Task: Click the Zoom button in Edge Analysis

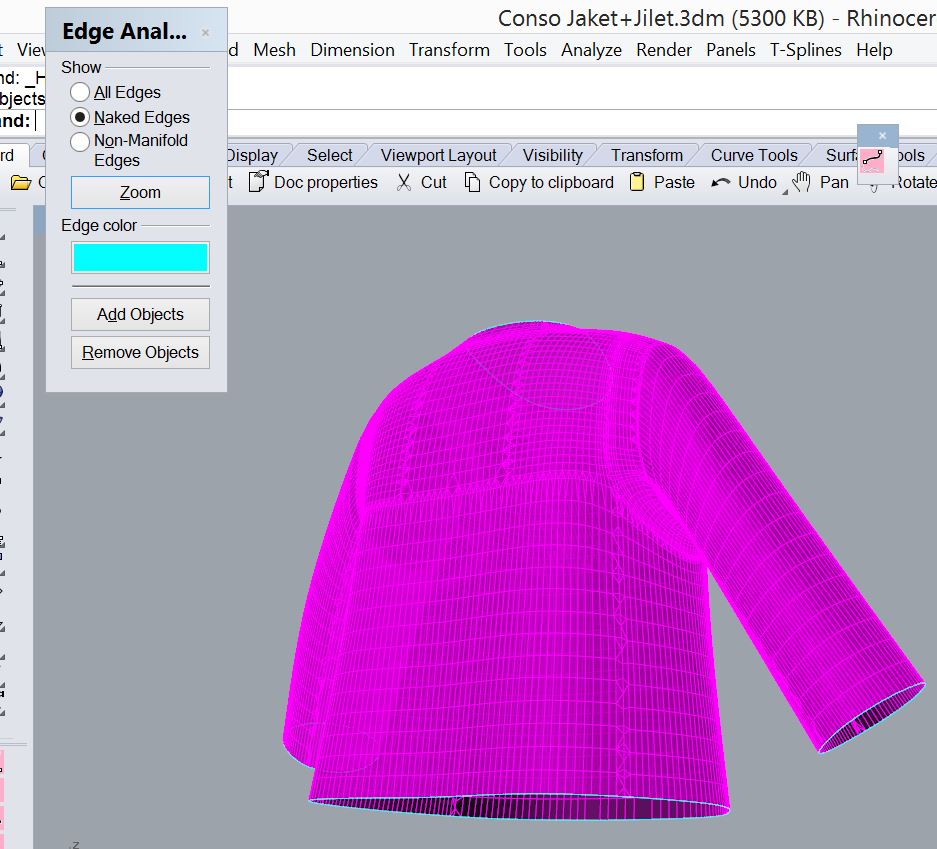Action: [140, 192]
